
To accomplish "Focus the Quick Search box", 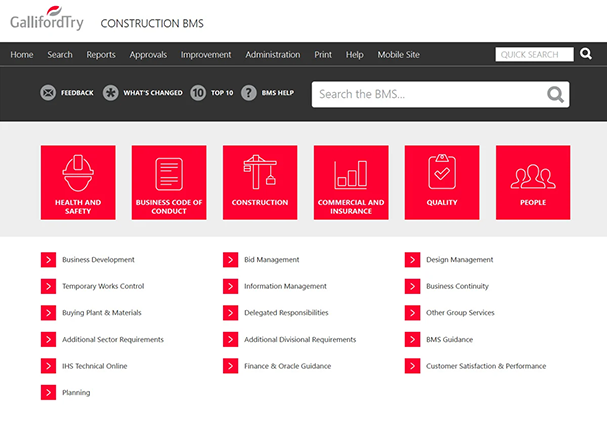I will tap(534, 55).
